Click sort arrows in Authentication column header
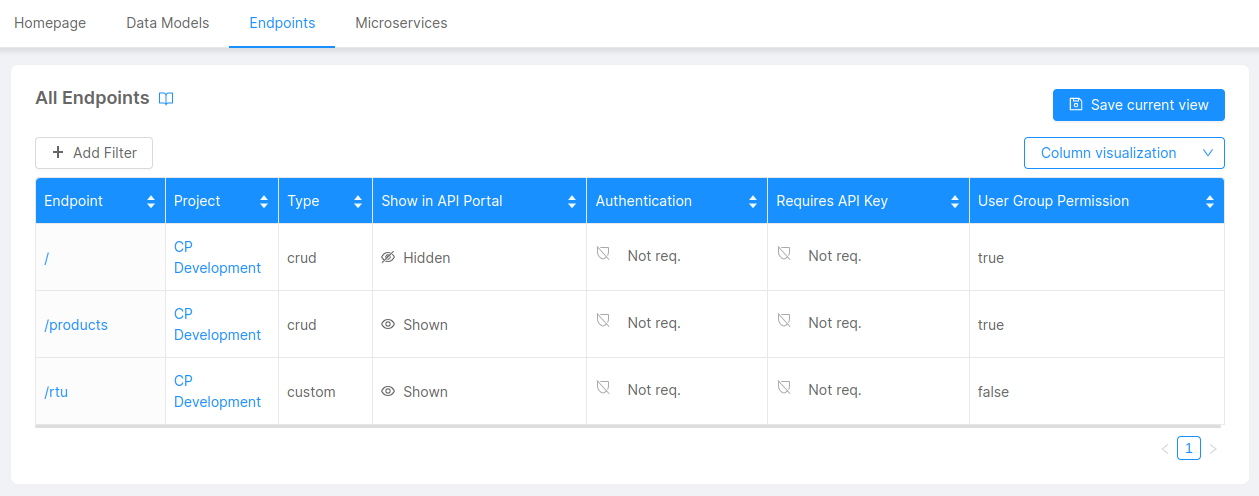 click(x=753, y=201)
